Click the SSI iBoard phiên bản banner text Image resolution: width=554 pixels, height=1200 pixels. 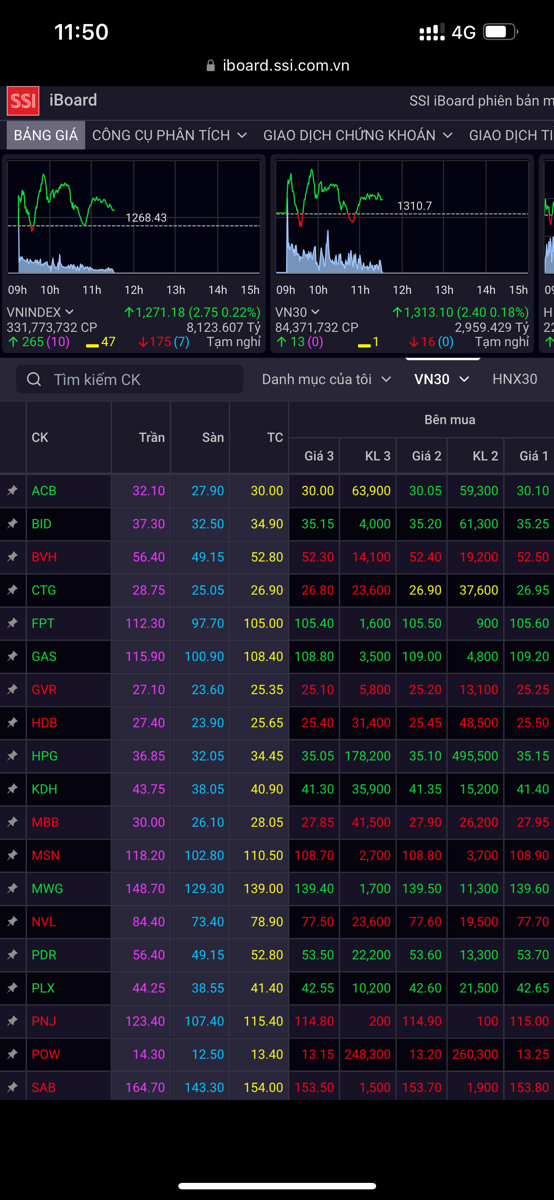point(481,100)
